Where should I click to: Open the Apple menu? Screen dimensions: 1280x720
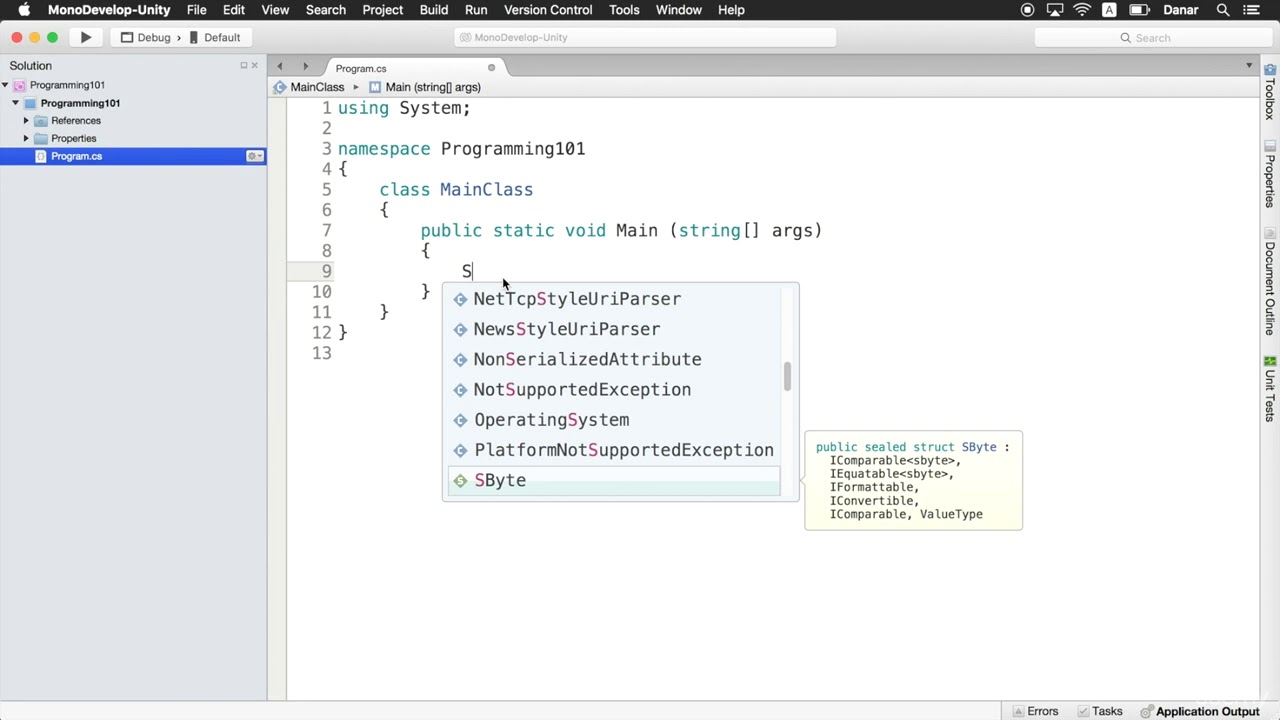click(x=24, y=10)
